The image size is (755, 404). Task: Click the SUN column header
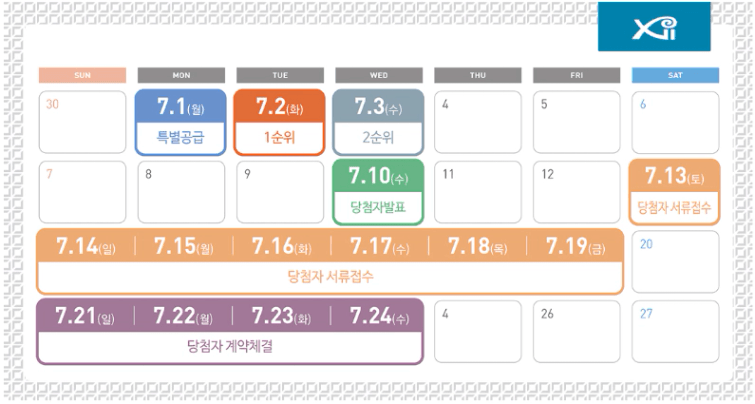click(x=82, y=75)
